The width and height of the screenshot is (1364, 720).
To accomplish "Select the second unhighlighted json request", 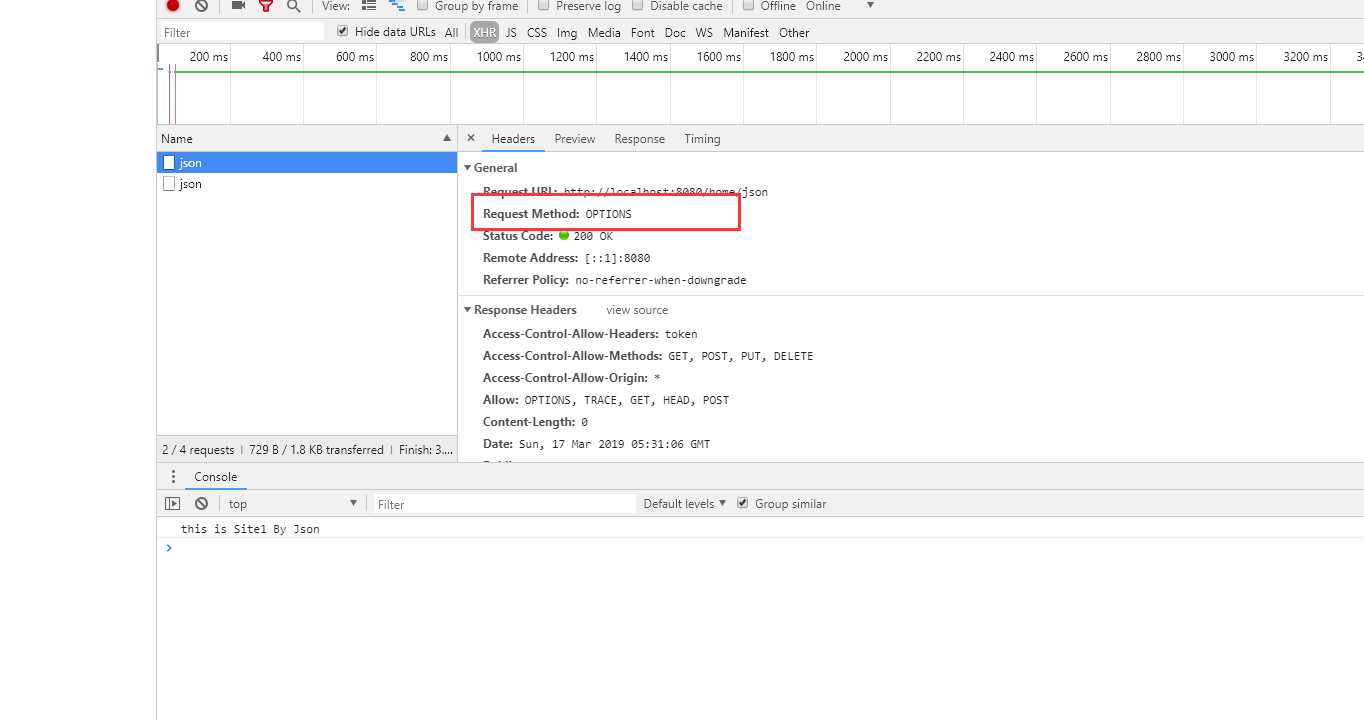I will pyautogui.click(x=307, y=184).
